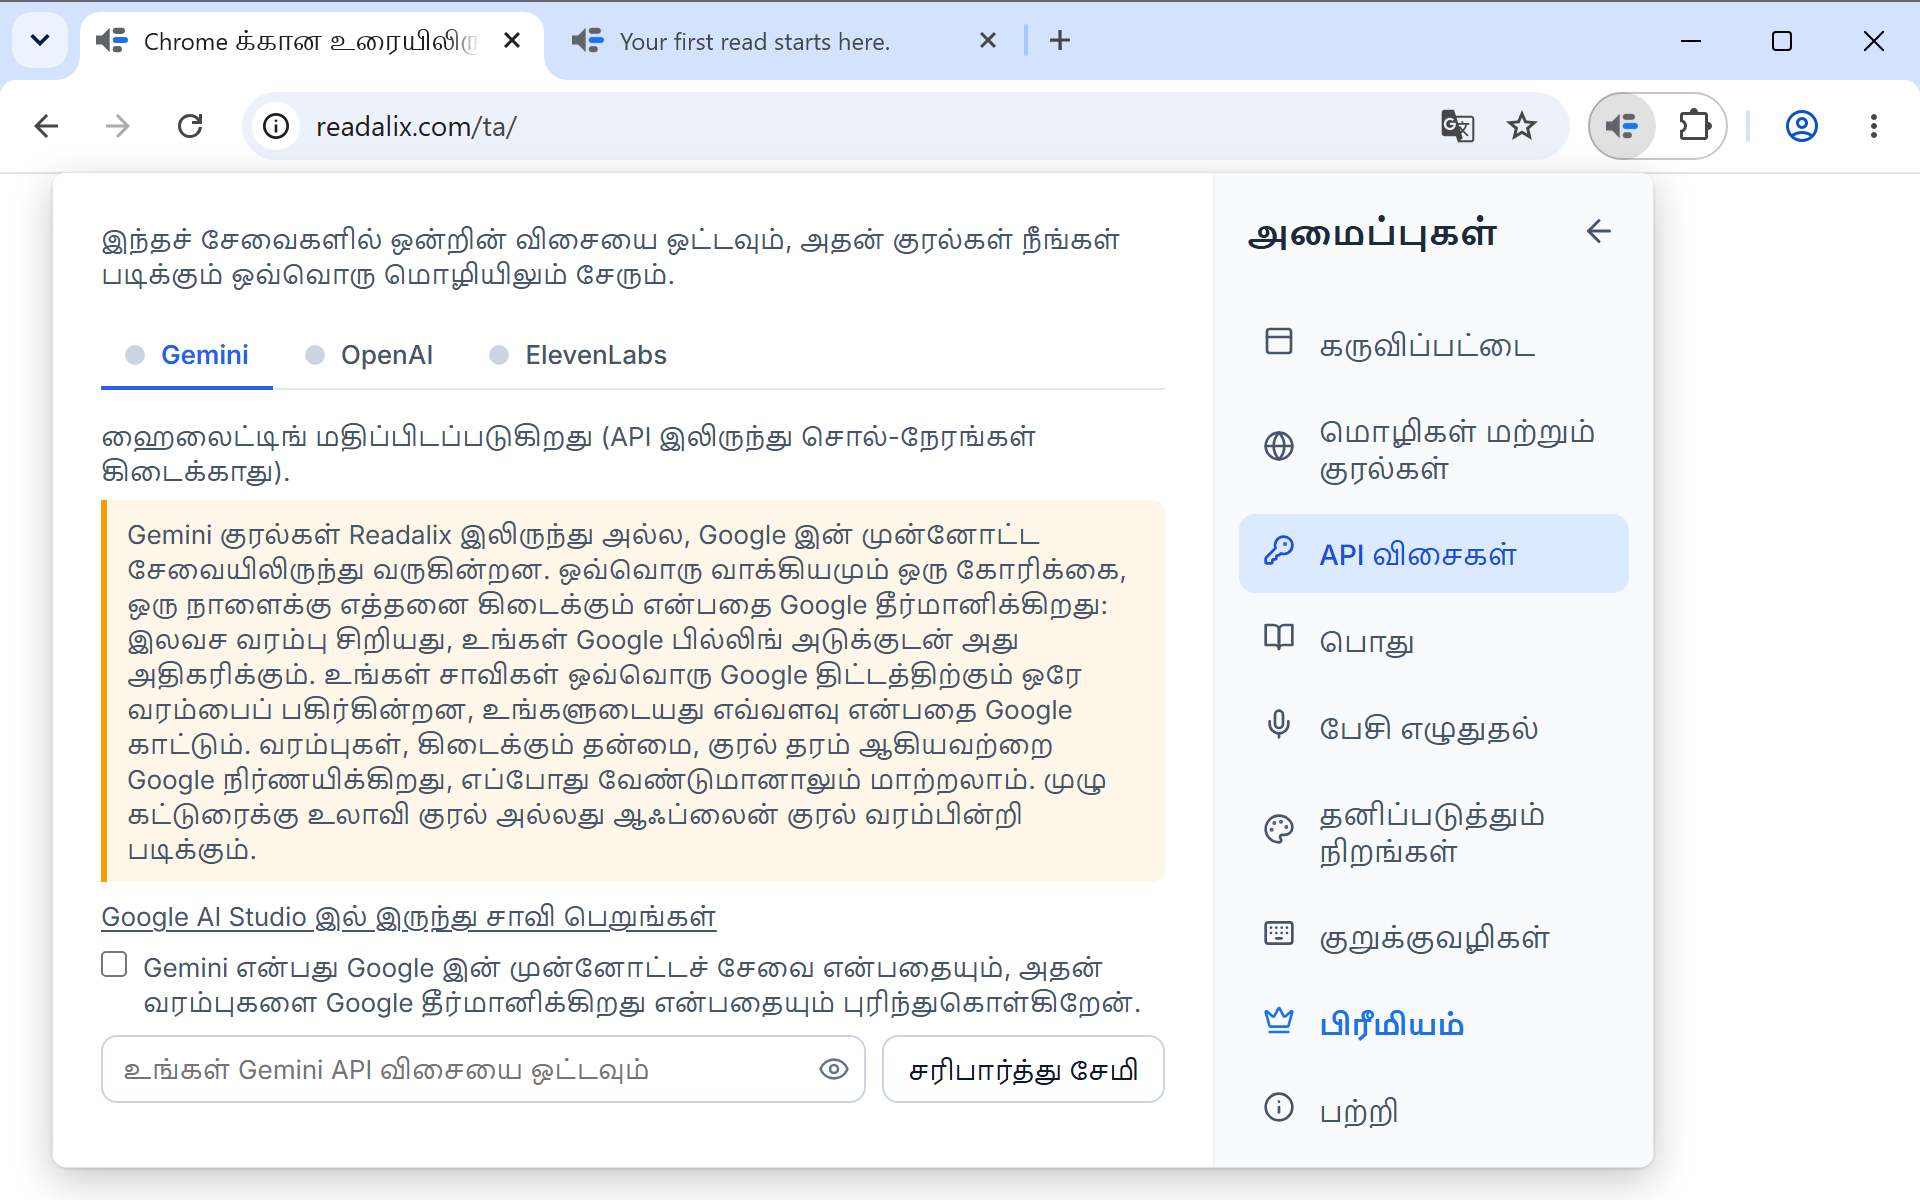
Task: Reload the page
Action: coord(190,126)
